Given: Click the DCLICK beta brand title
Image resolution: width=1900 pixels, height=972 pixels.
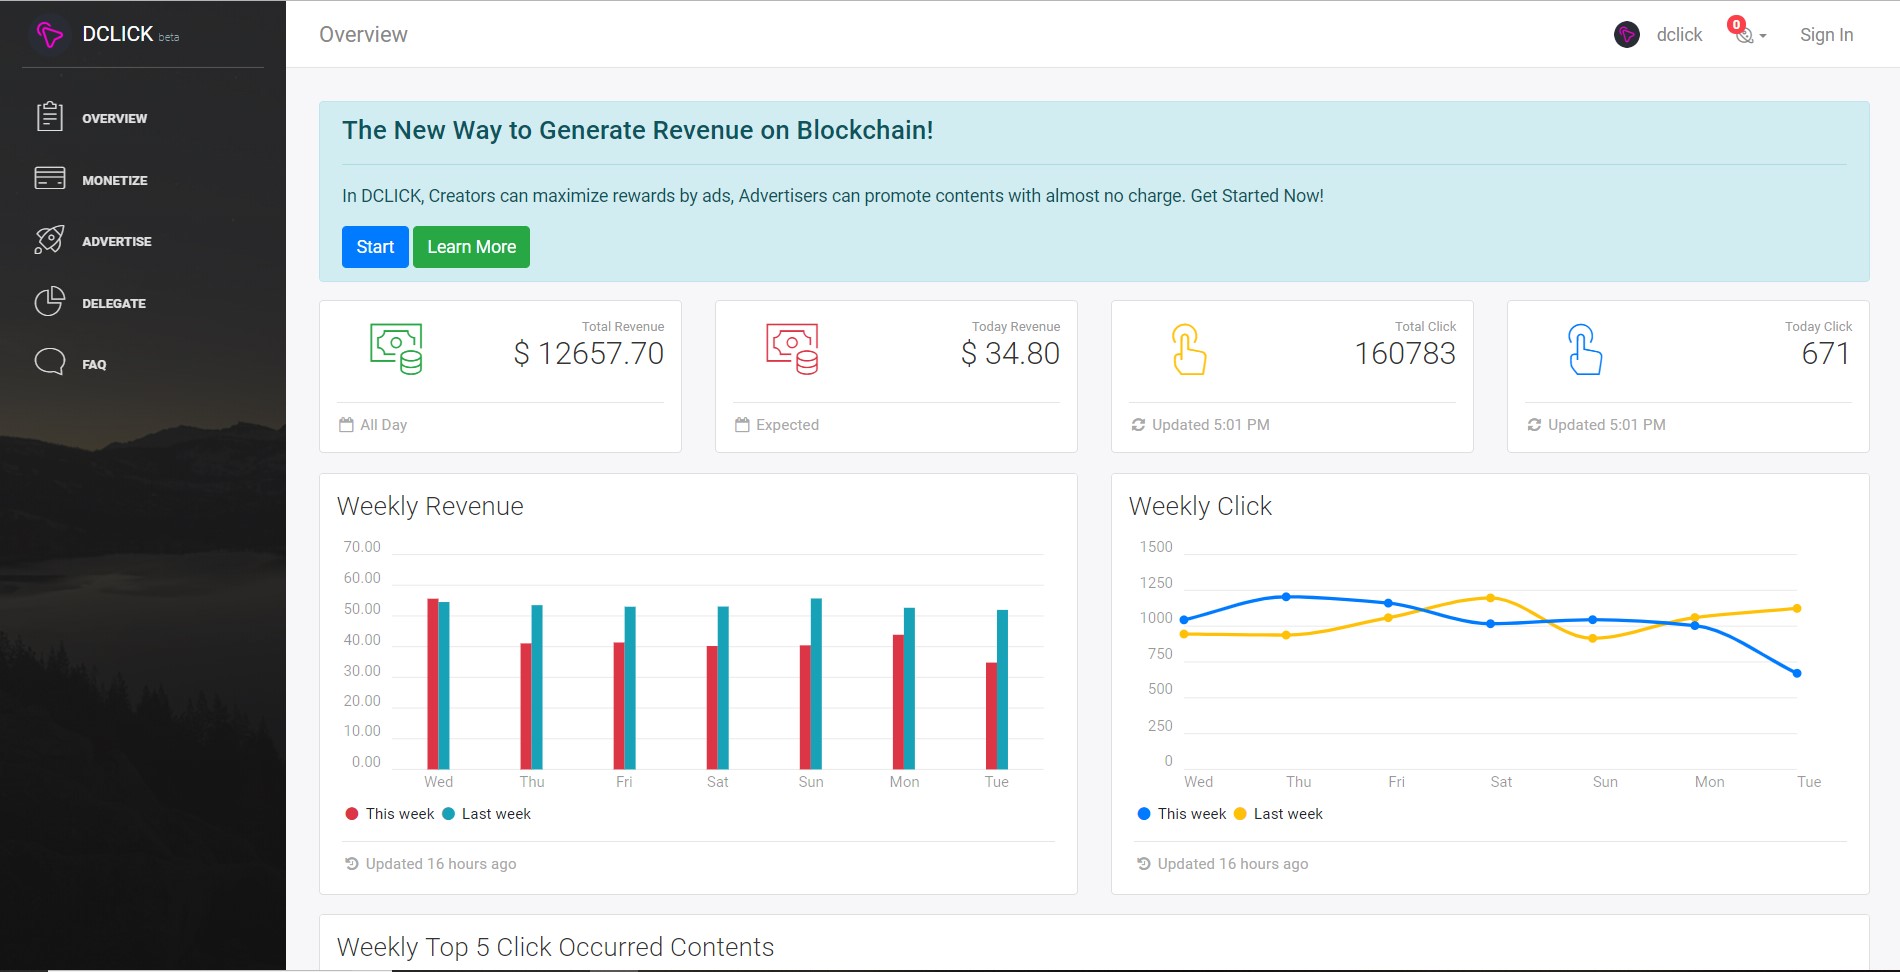Looking at the screenshot, I should [130, 34].
